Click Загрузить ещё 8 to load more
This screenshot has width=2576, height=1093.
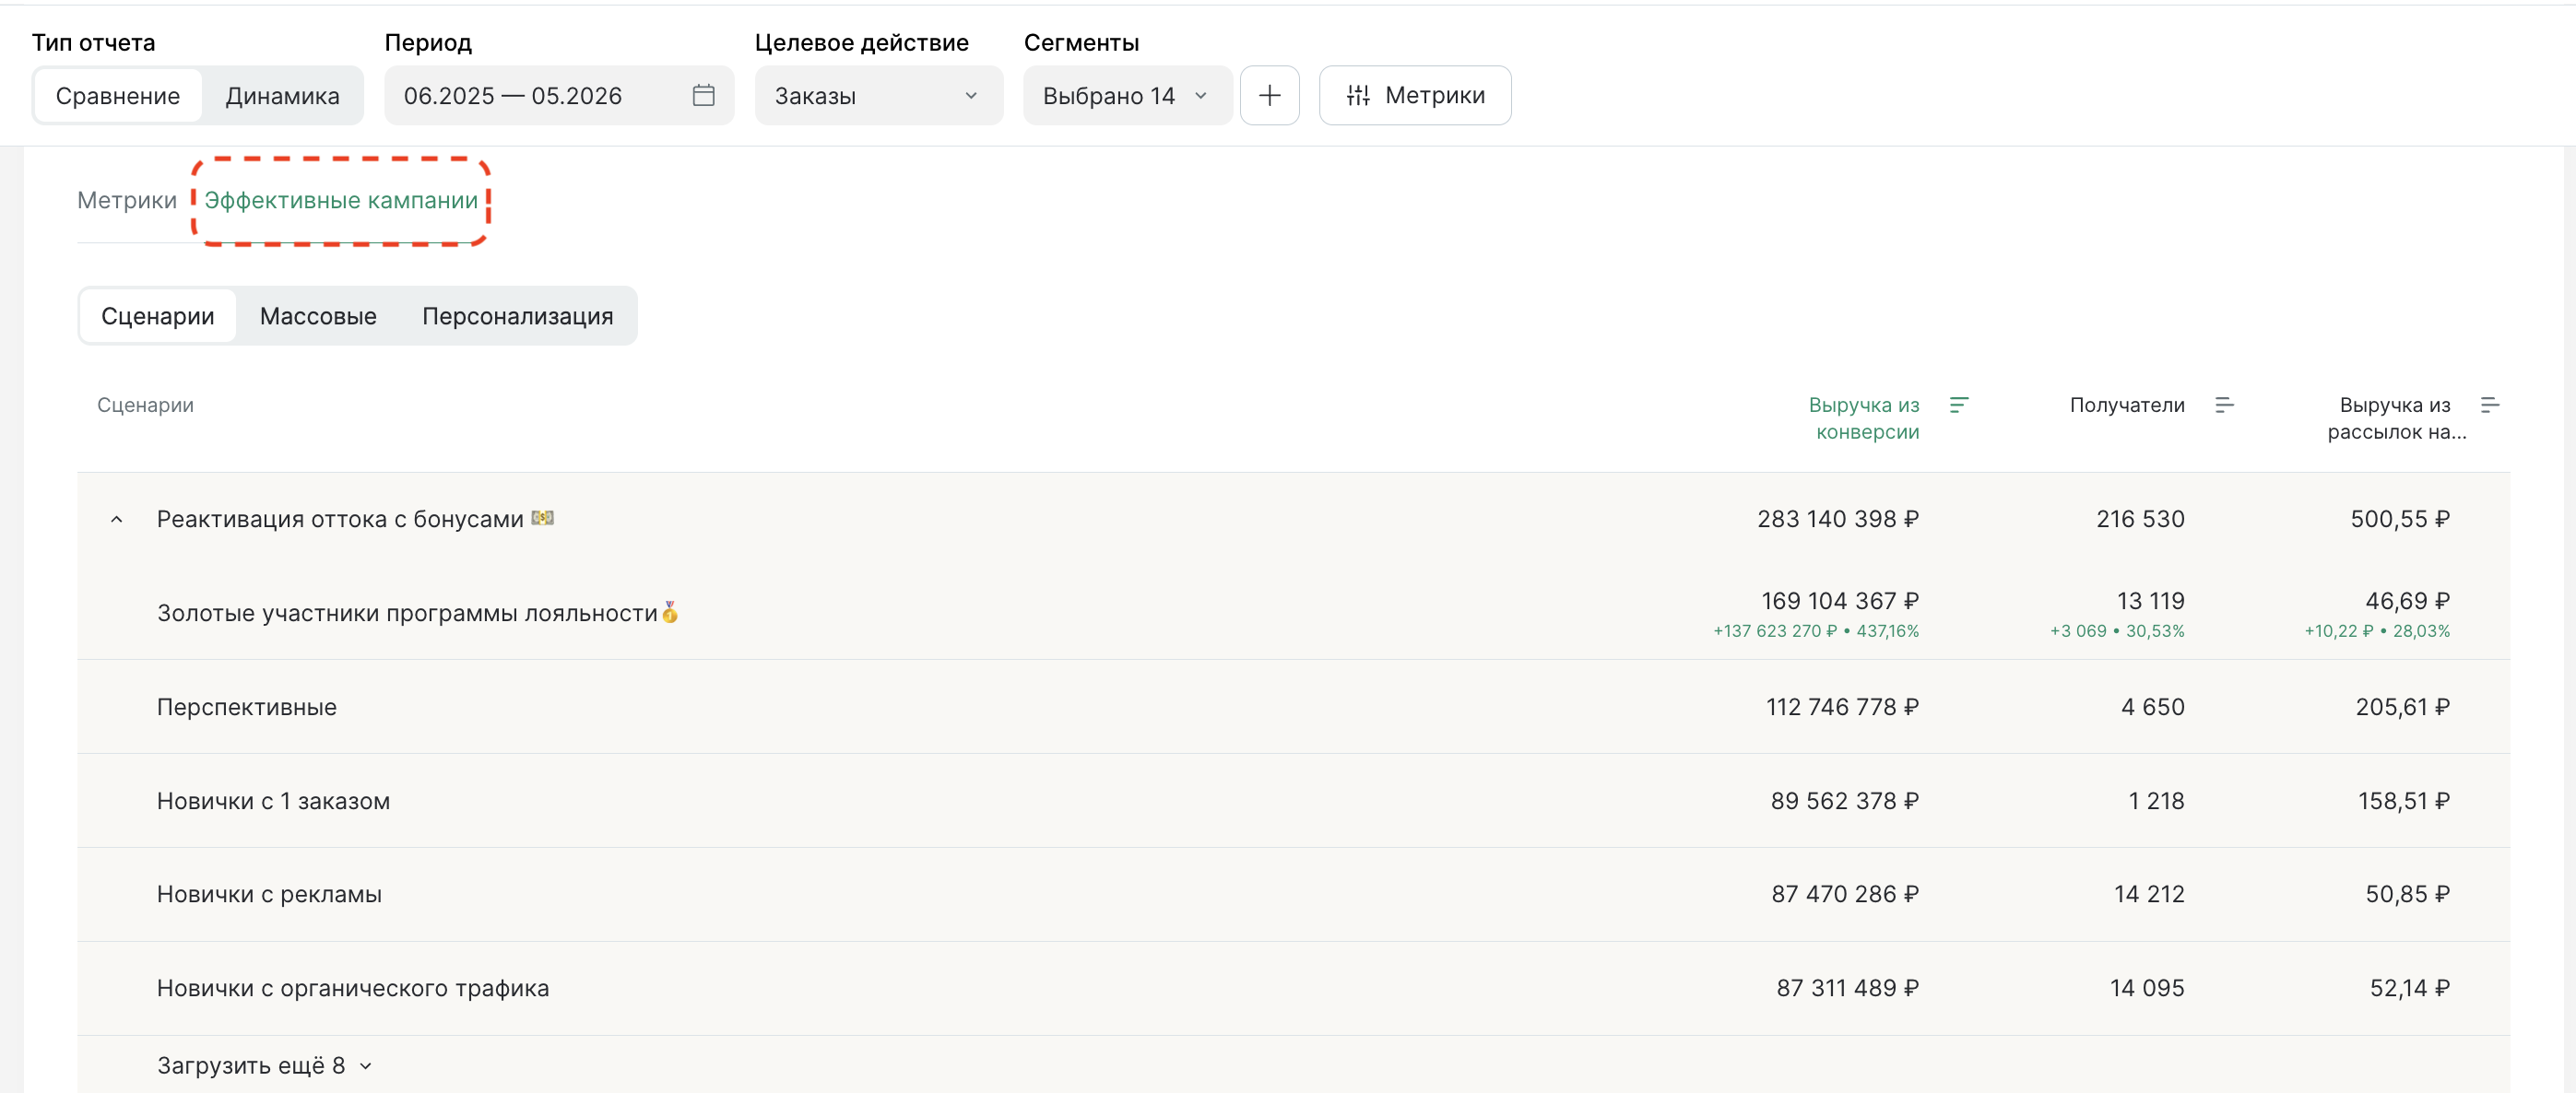(264, 1066)
